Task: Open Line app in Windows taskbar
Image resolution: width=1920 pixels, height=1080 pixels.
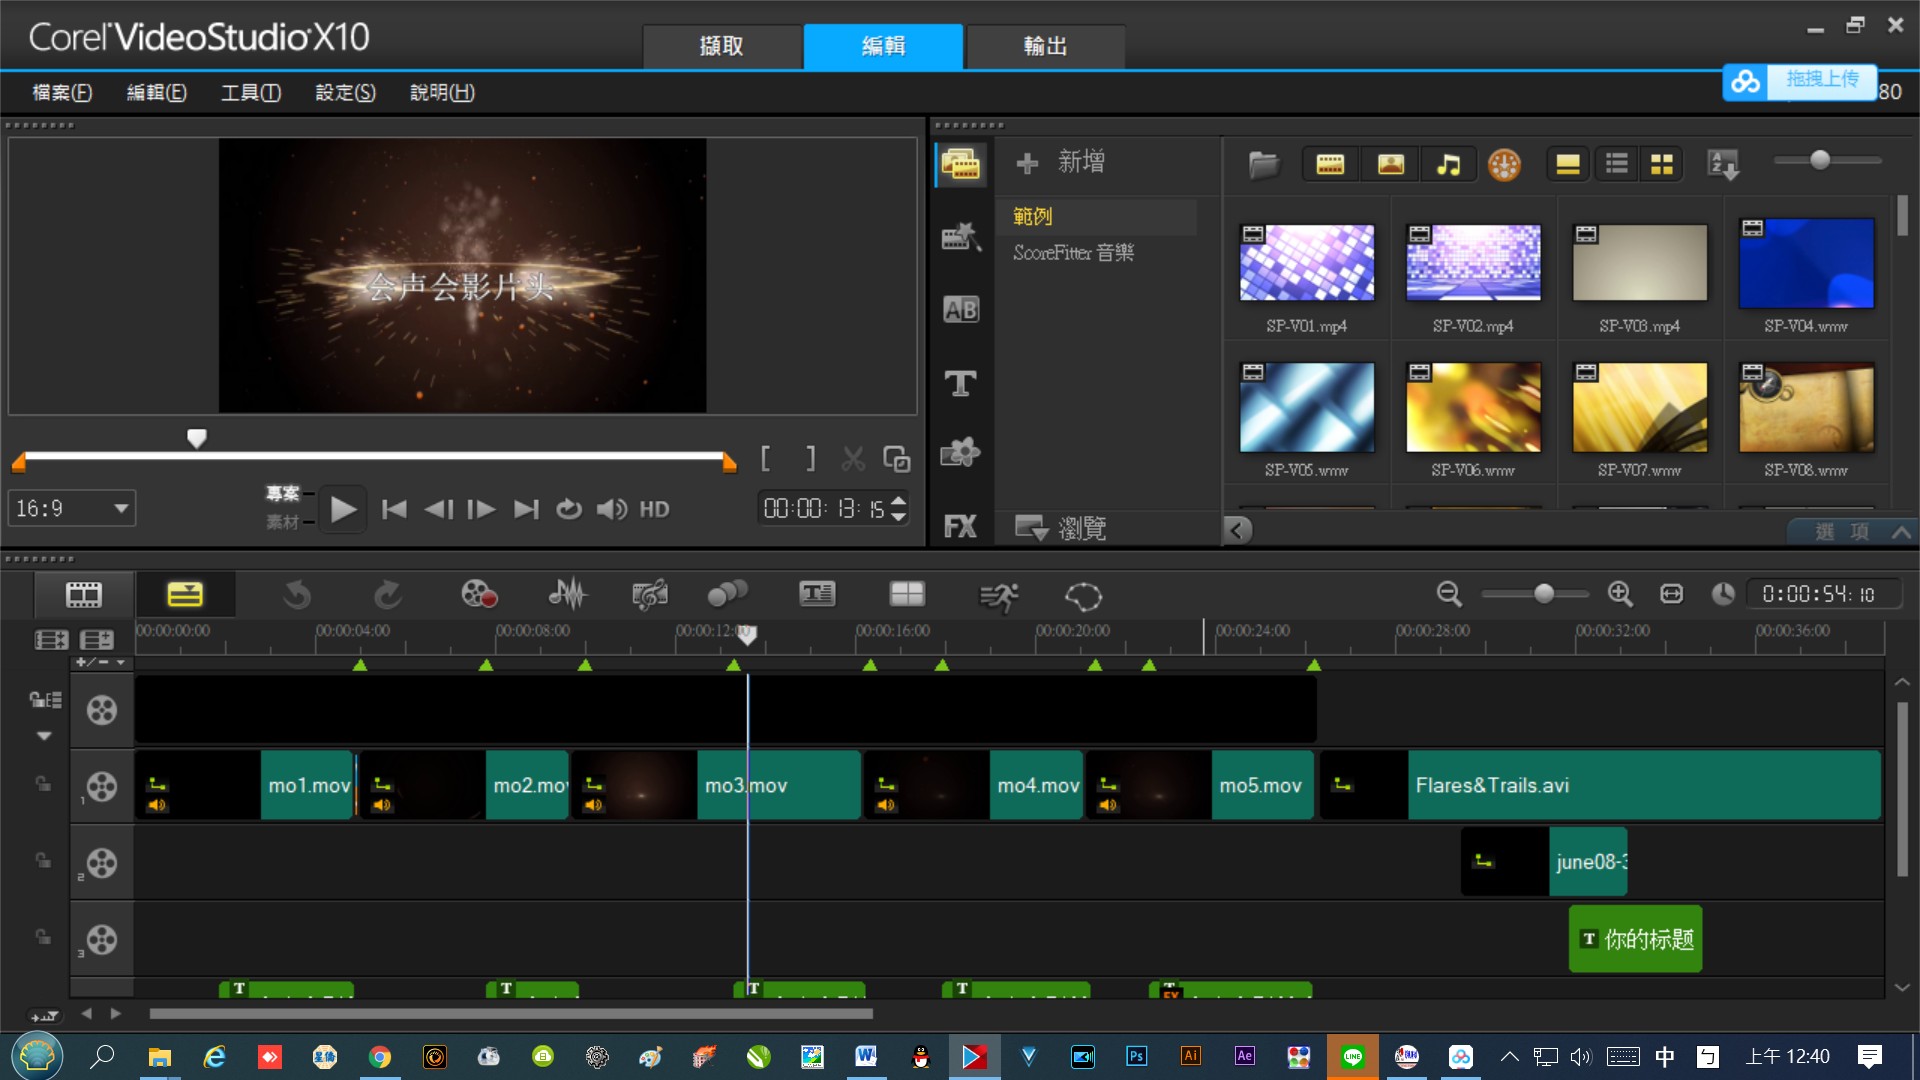Action: click(x=1353, y=1057)
